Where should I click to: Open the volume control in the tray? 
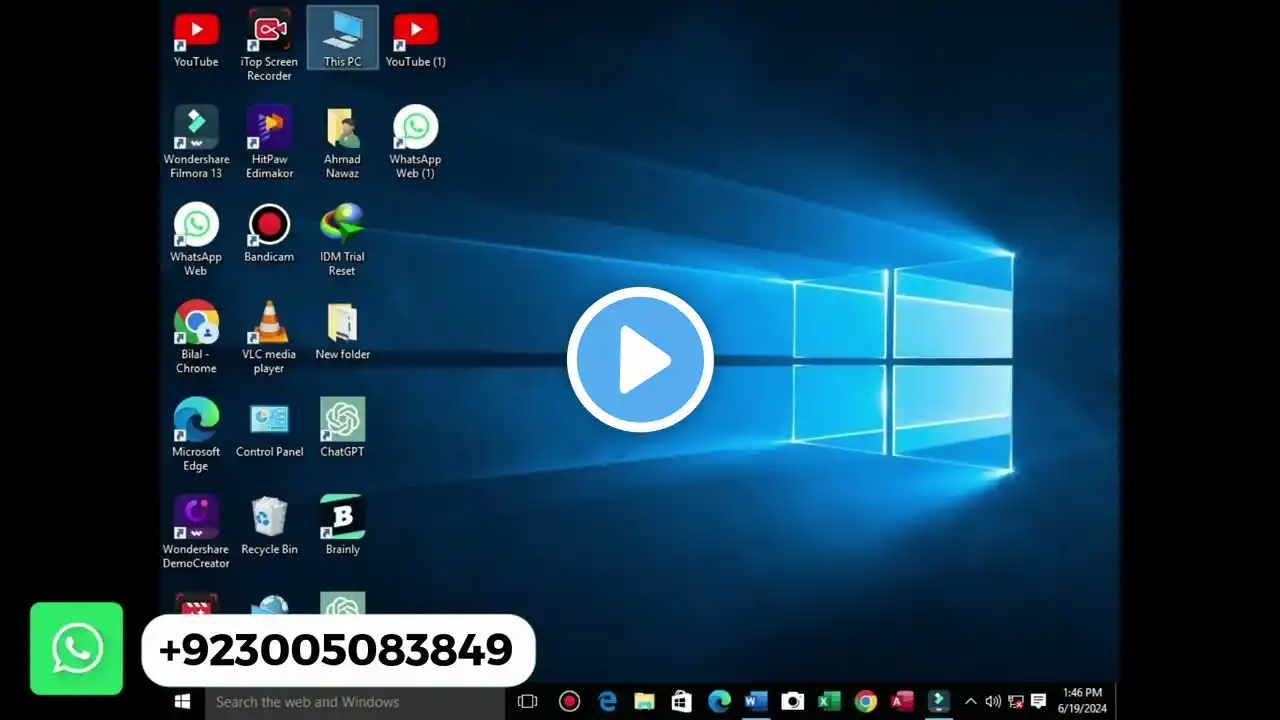click(993, 702)
